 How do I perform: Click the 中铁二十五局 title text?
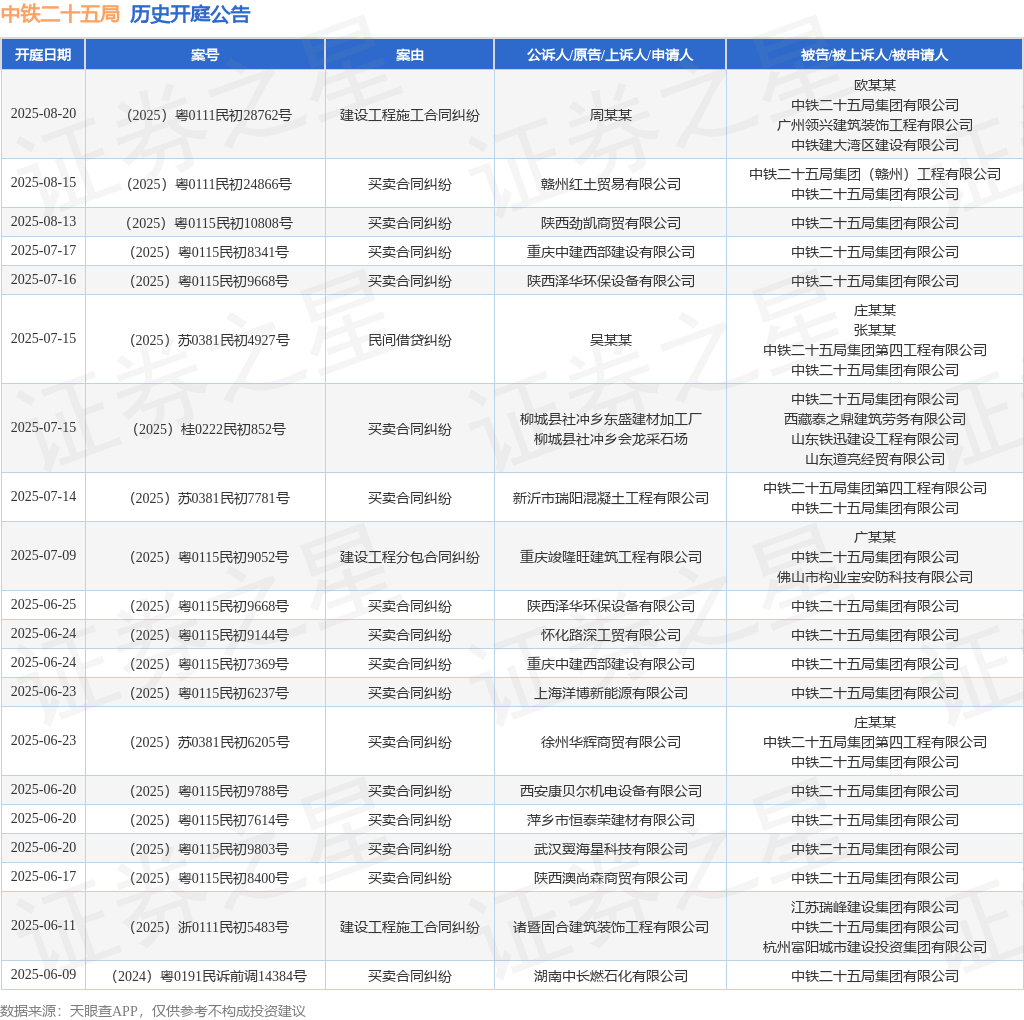[x=60, y=14]
